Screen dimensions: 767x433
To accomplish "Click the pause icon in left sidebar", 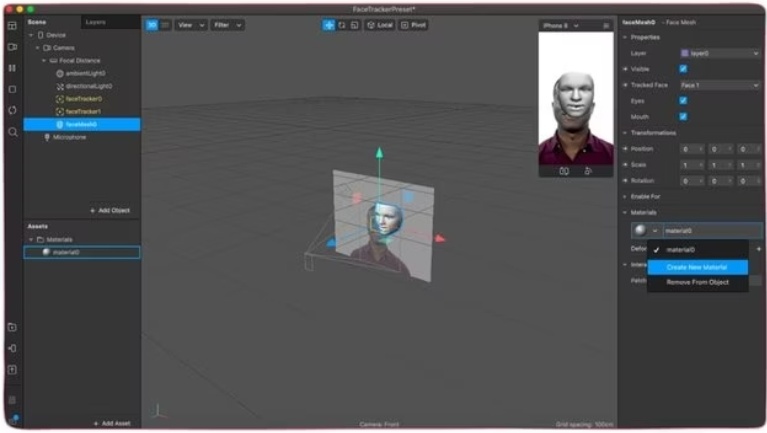I will tap(12, 68).
